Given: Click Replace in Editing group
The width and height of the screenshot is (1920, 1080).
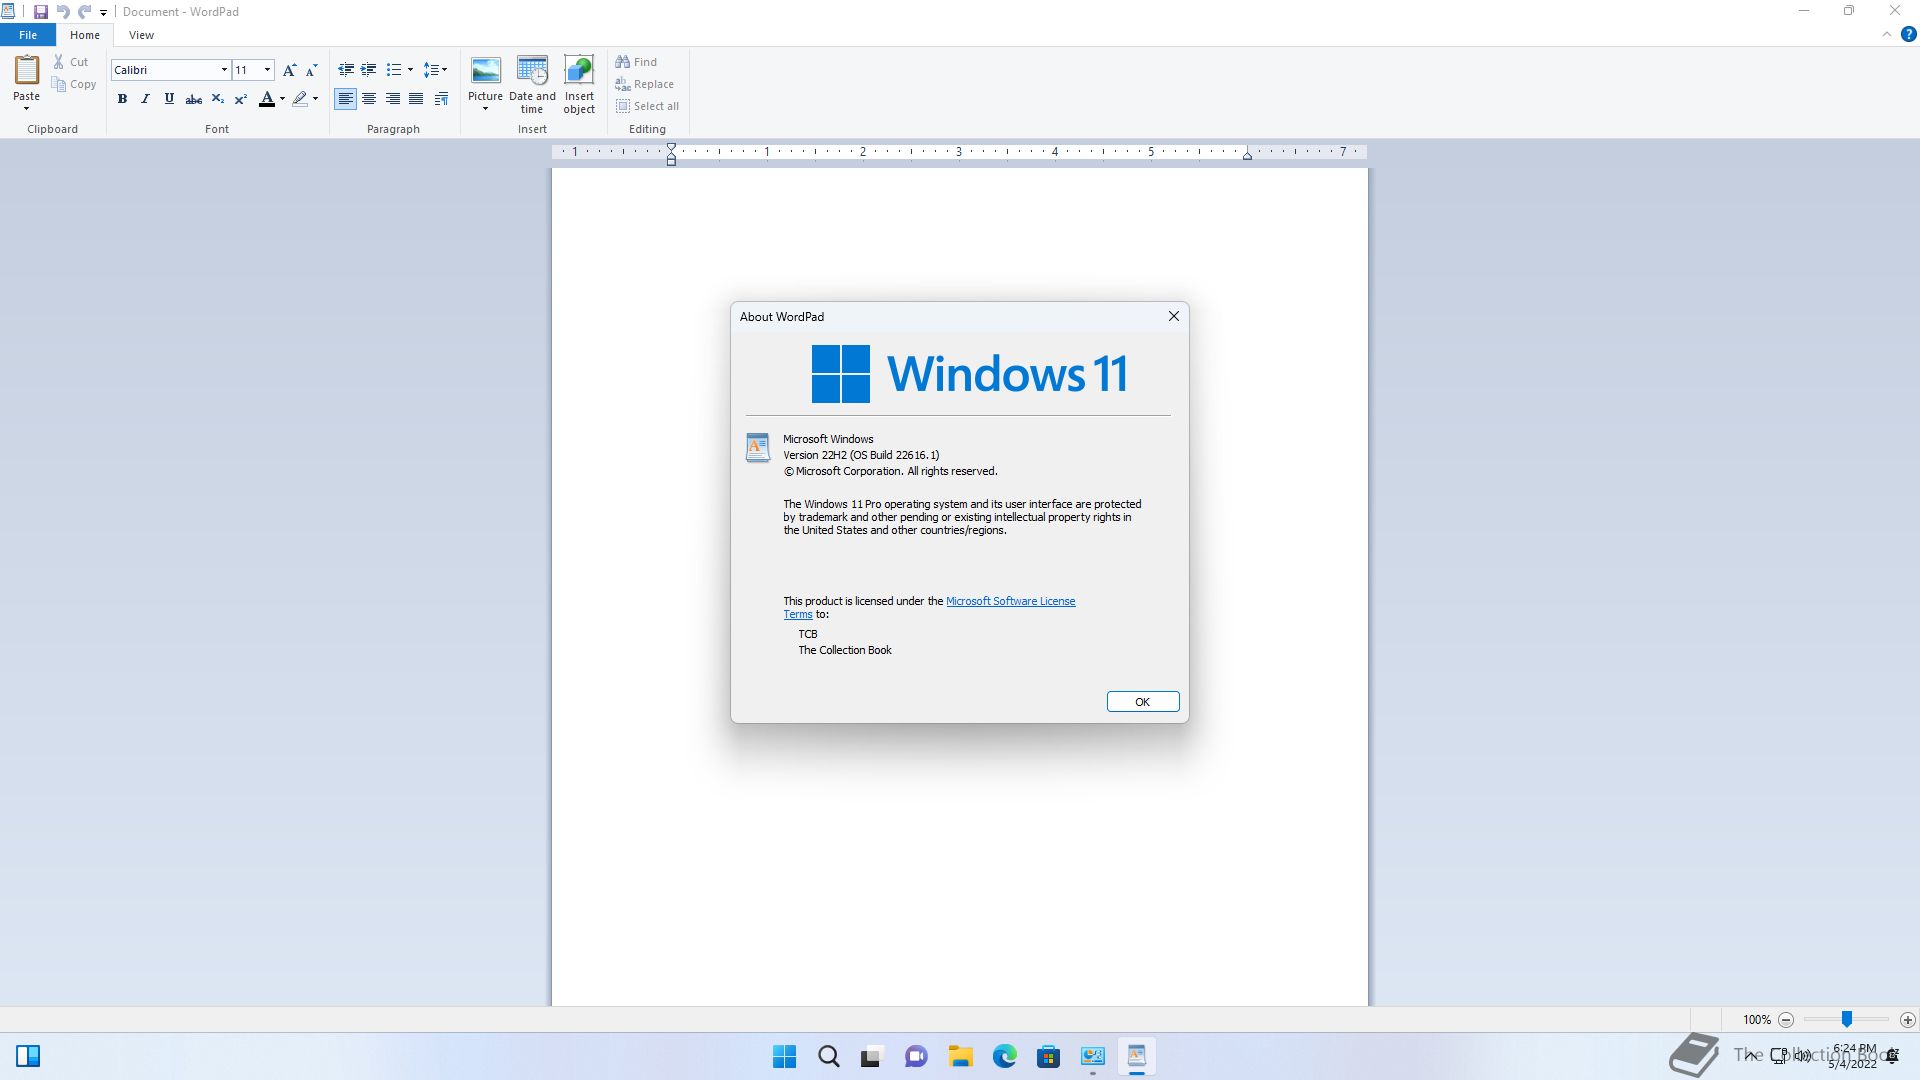Looking at the screenshot, I should [645, 84].
